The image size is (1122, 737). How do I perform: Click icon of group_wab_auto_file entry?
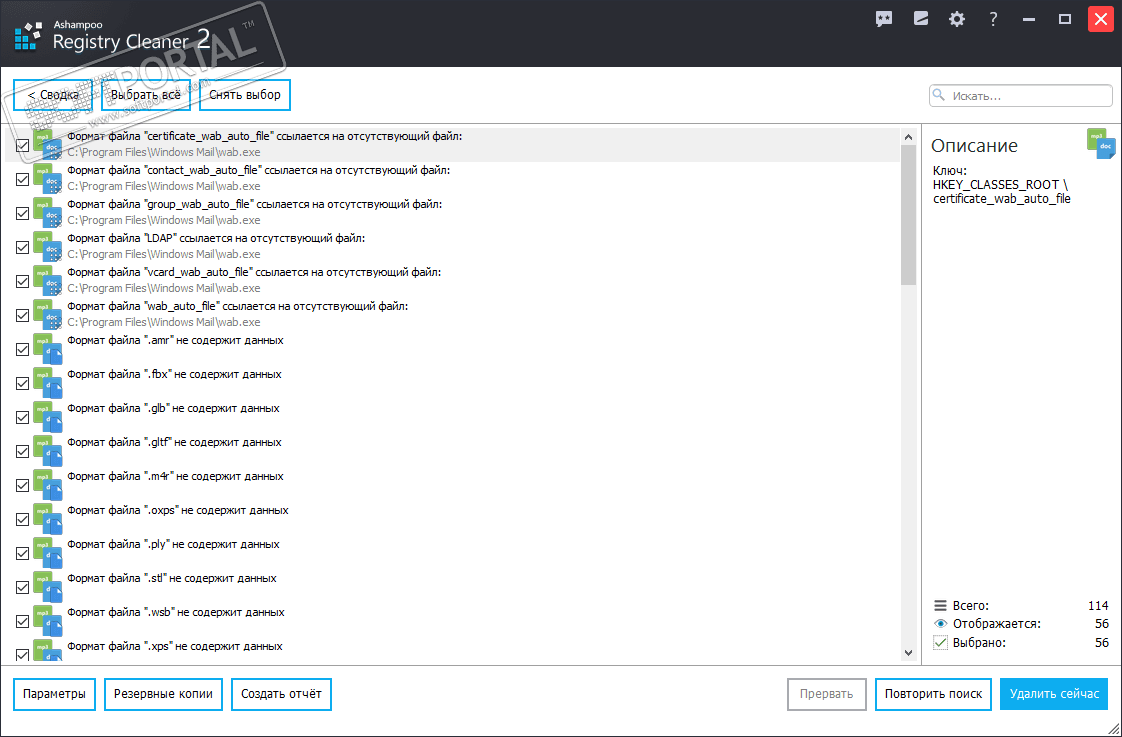tap(48, 213)
